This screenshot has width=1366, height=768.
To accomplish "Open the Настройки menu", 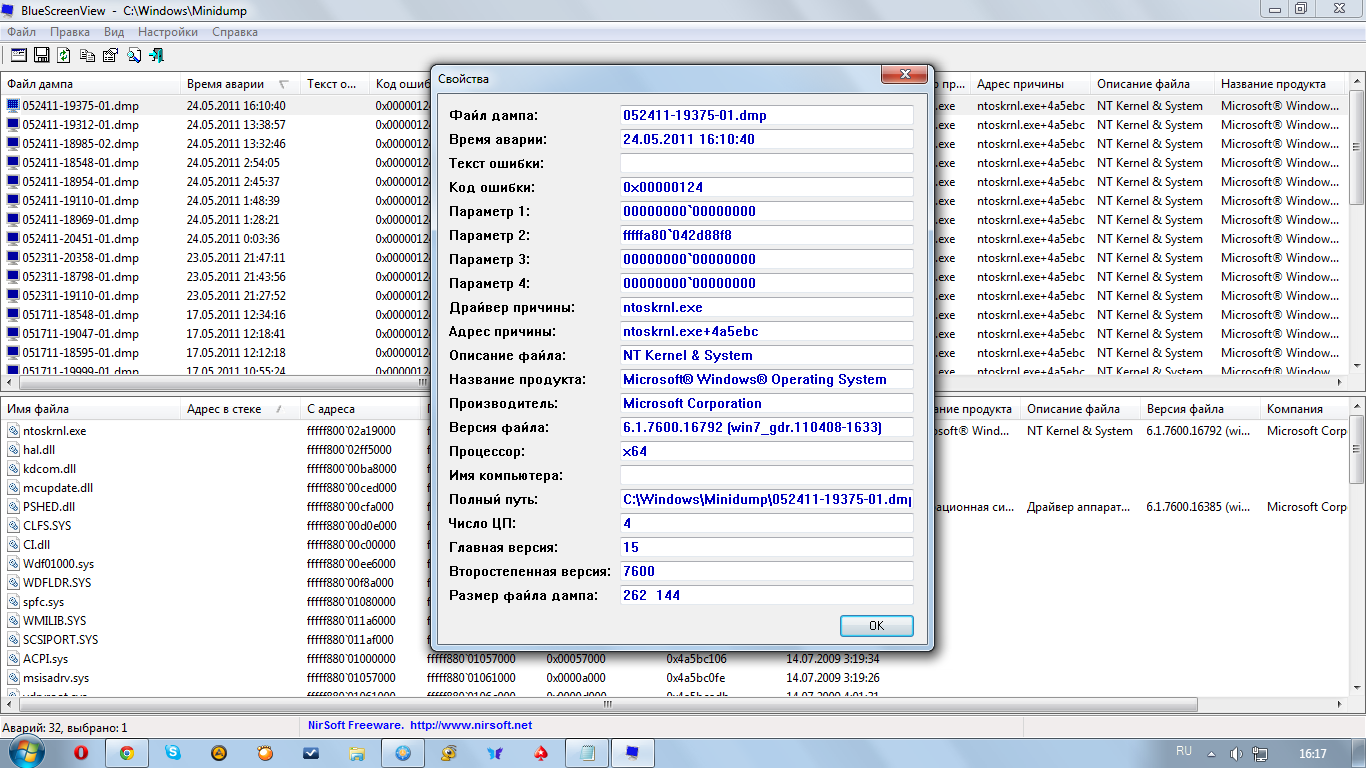I will pos(167,32).
